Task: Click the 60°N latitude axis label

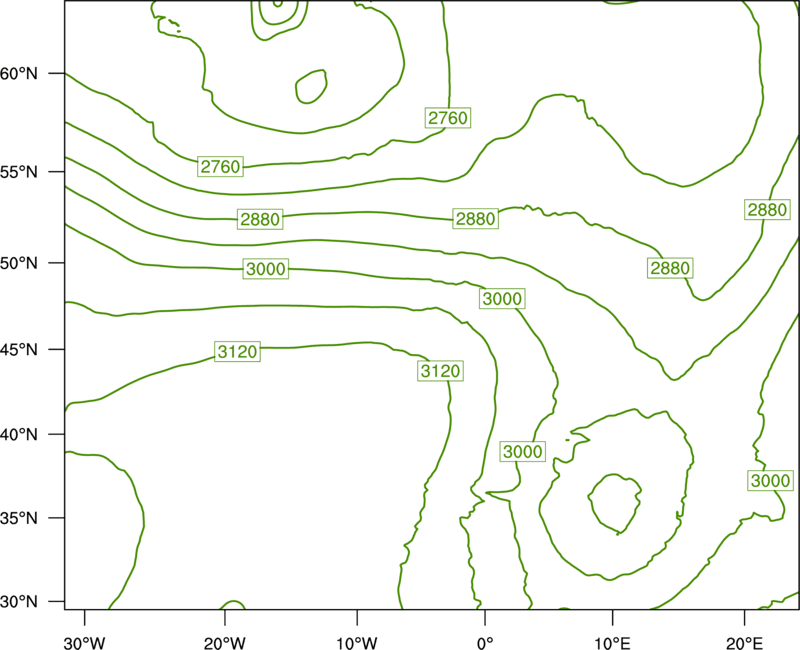Action: (19, 73)
